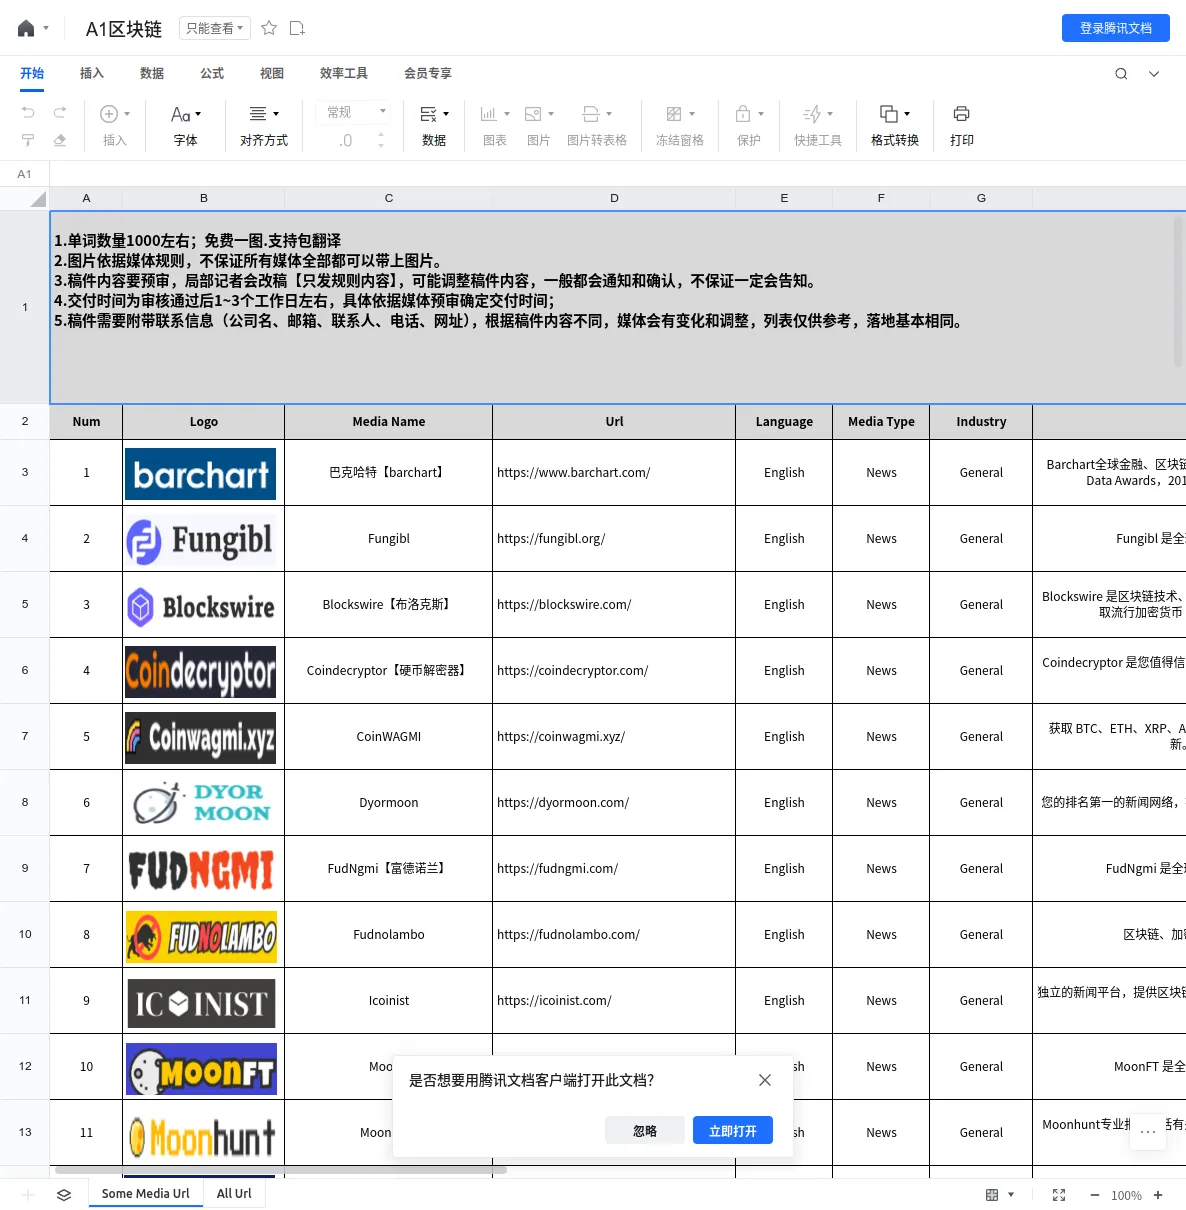Click the 图片转表格 tool
This screenshot has width=1186, height=1210.
597,126
